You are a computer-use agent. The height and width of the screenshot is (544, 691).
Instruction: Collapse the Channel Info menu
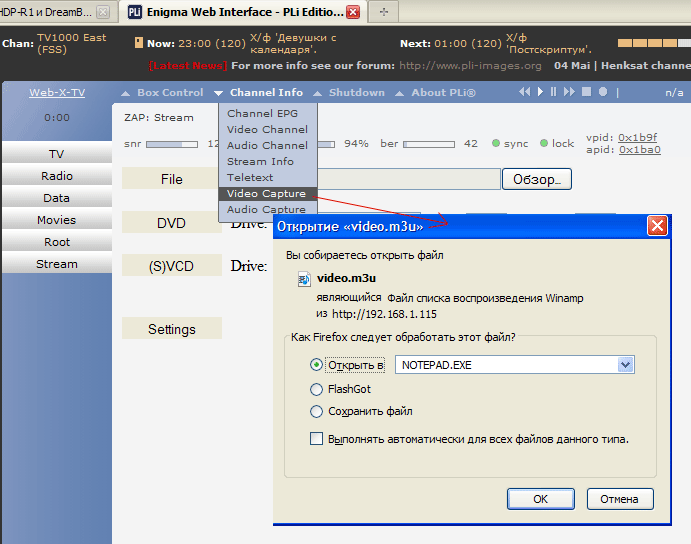click(259, 93)
